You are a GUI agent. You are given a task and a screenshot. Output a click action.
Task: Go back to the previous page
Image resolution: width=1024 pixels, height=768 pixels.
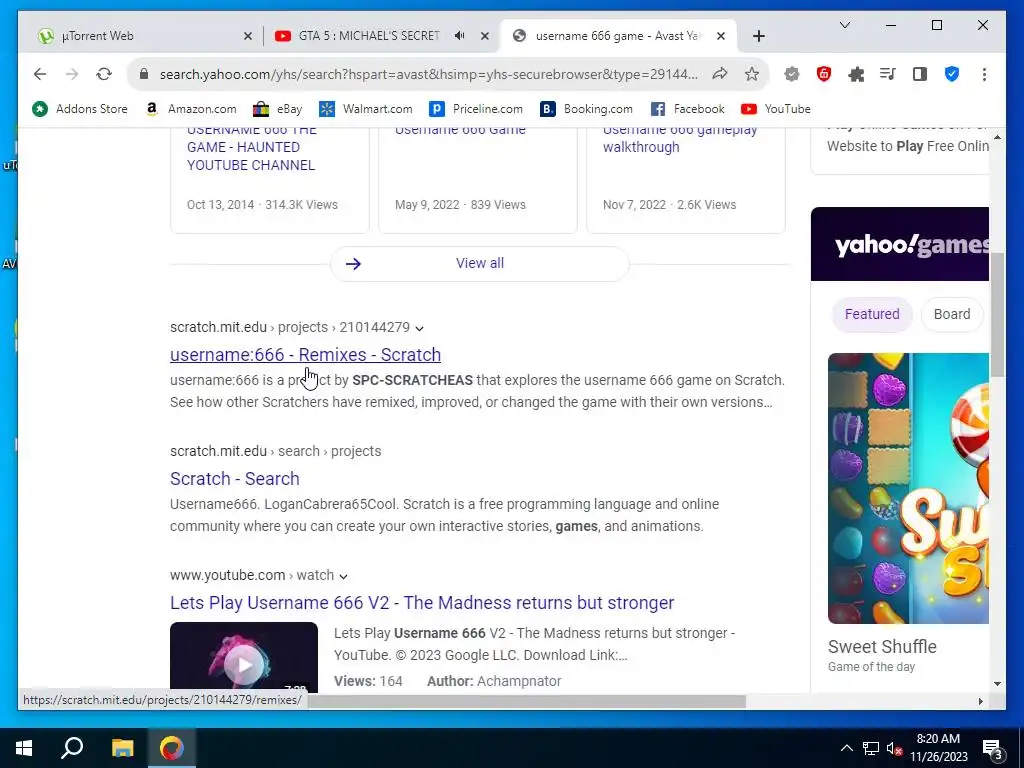40,74
